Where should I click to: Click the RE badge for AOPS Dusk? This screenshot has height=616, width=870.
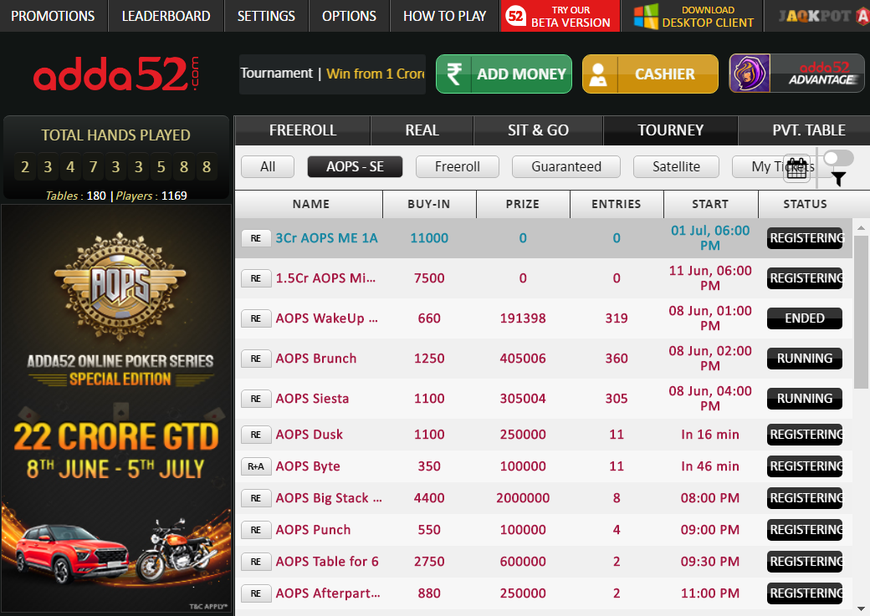tap(256, 435)
